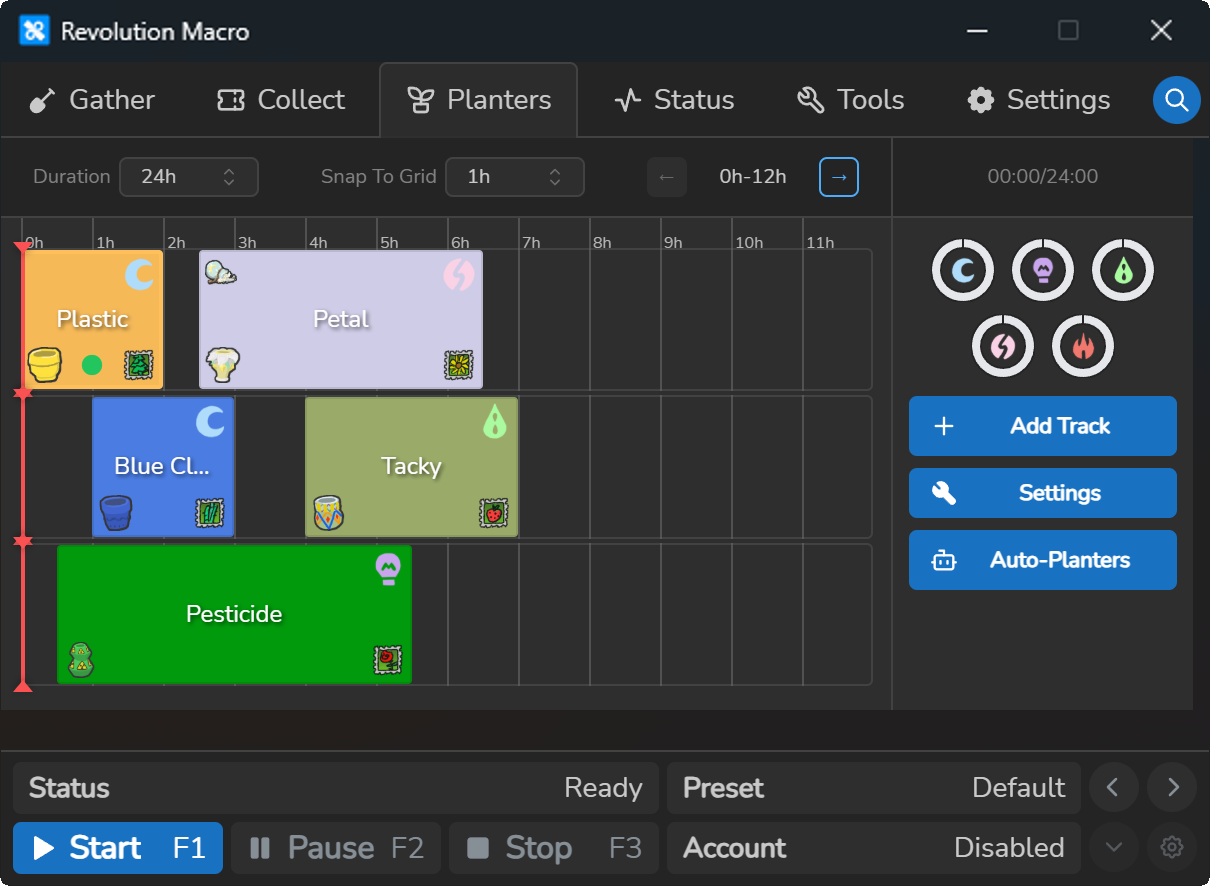
Task: Select the Plastic planter block
Action: pyautogui.click(x=92, y=319)
